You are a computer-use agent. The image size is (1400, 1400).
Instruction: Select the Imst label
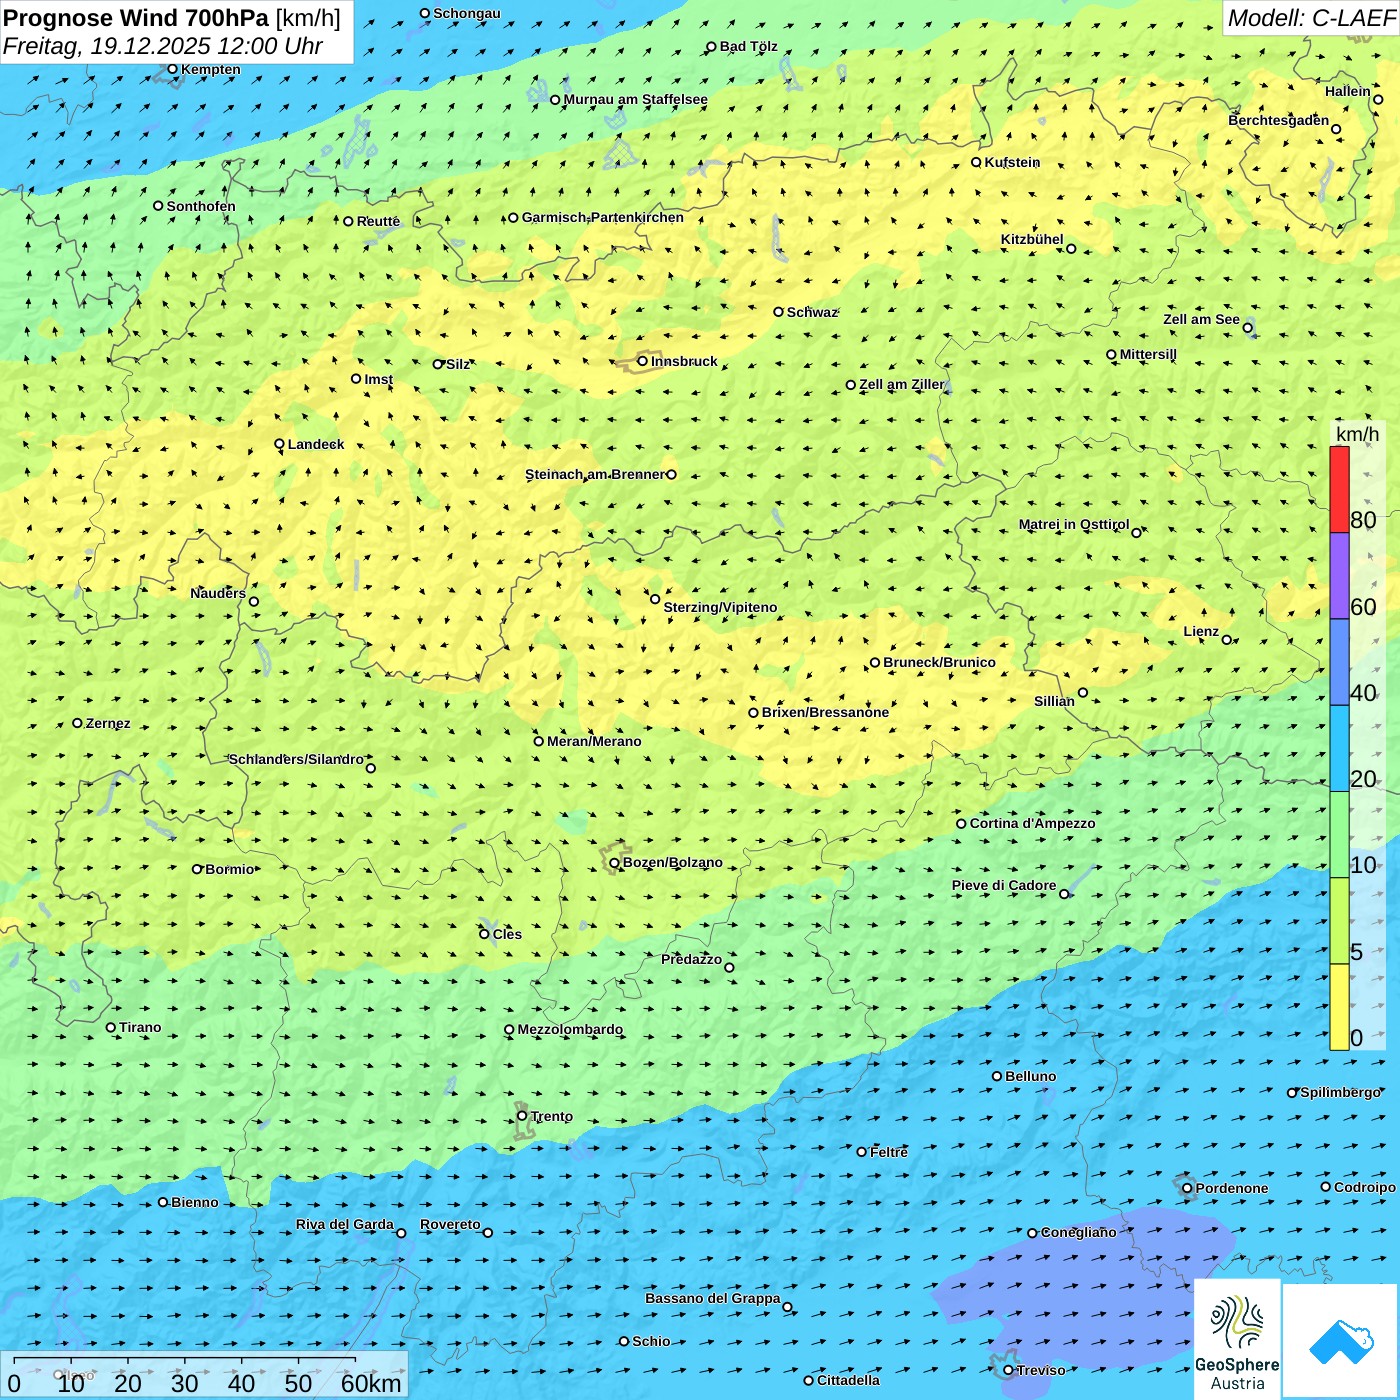point(379,379)
